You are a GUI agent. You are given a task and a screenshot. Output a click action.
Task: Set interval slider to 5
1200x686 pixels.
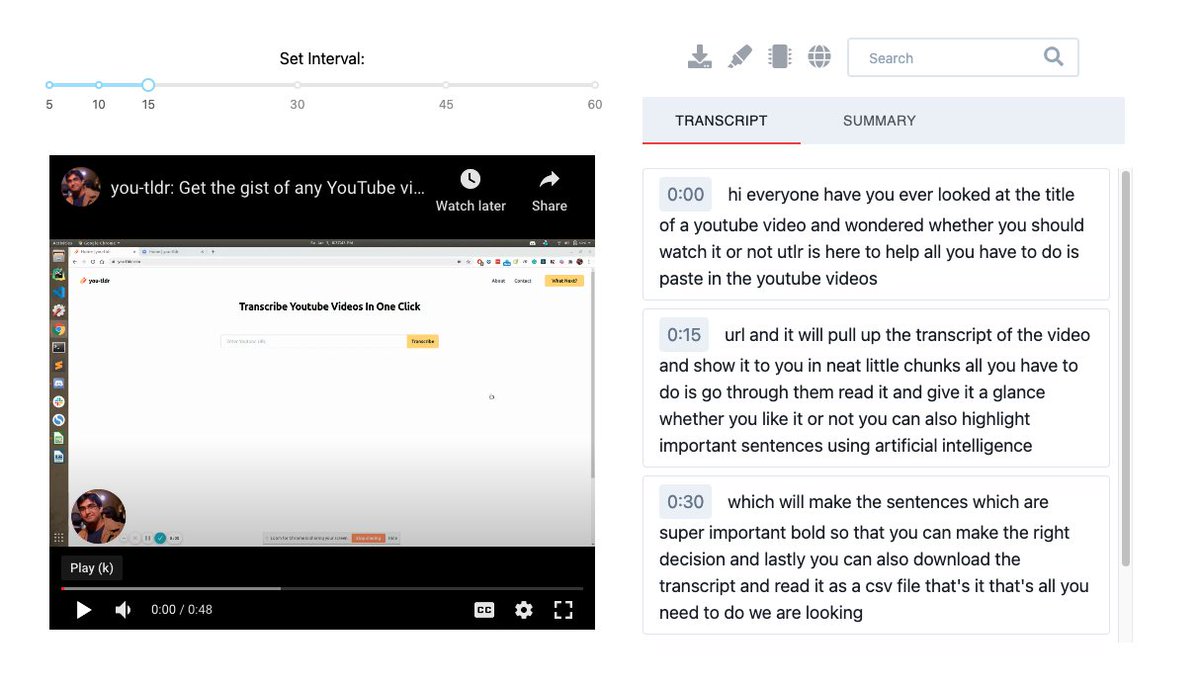[49, 85]
